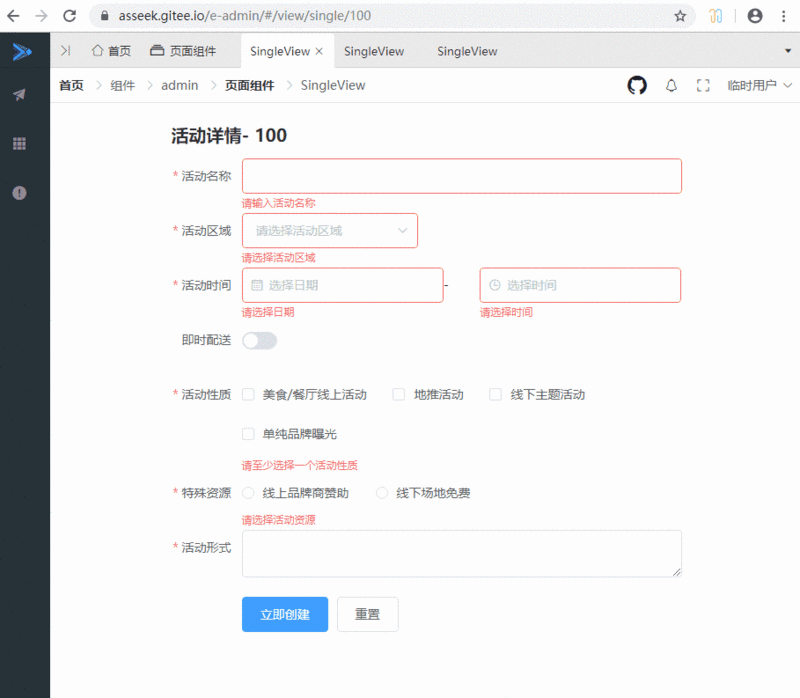The image size is (800, 698).
Task: Switch to the second SingleView tab
Action: (374, 51)
